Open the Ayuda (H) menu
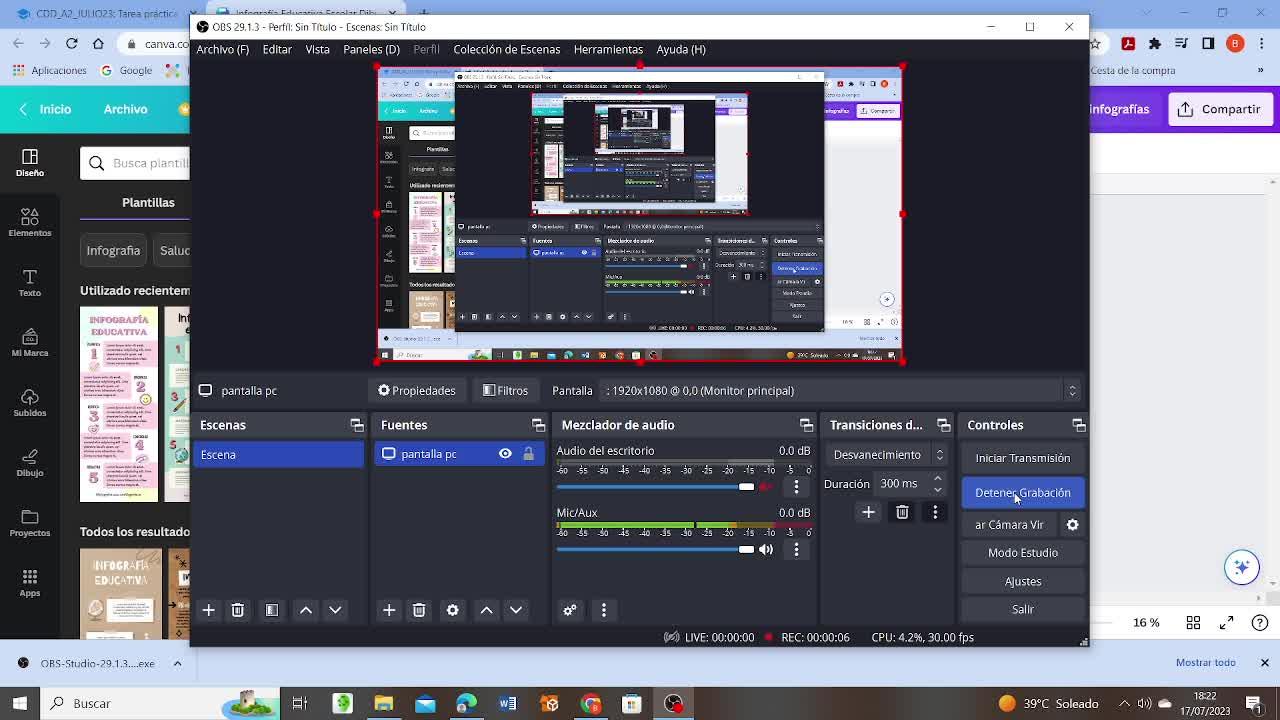 [x=681, y=49]
